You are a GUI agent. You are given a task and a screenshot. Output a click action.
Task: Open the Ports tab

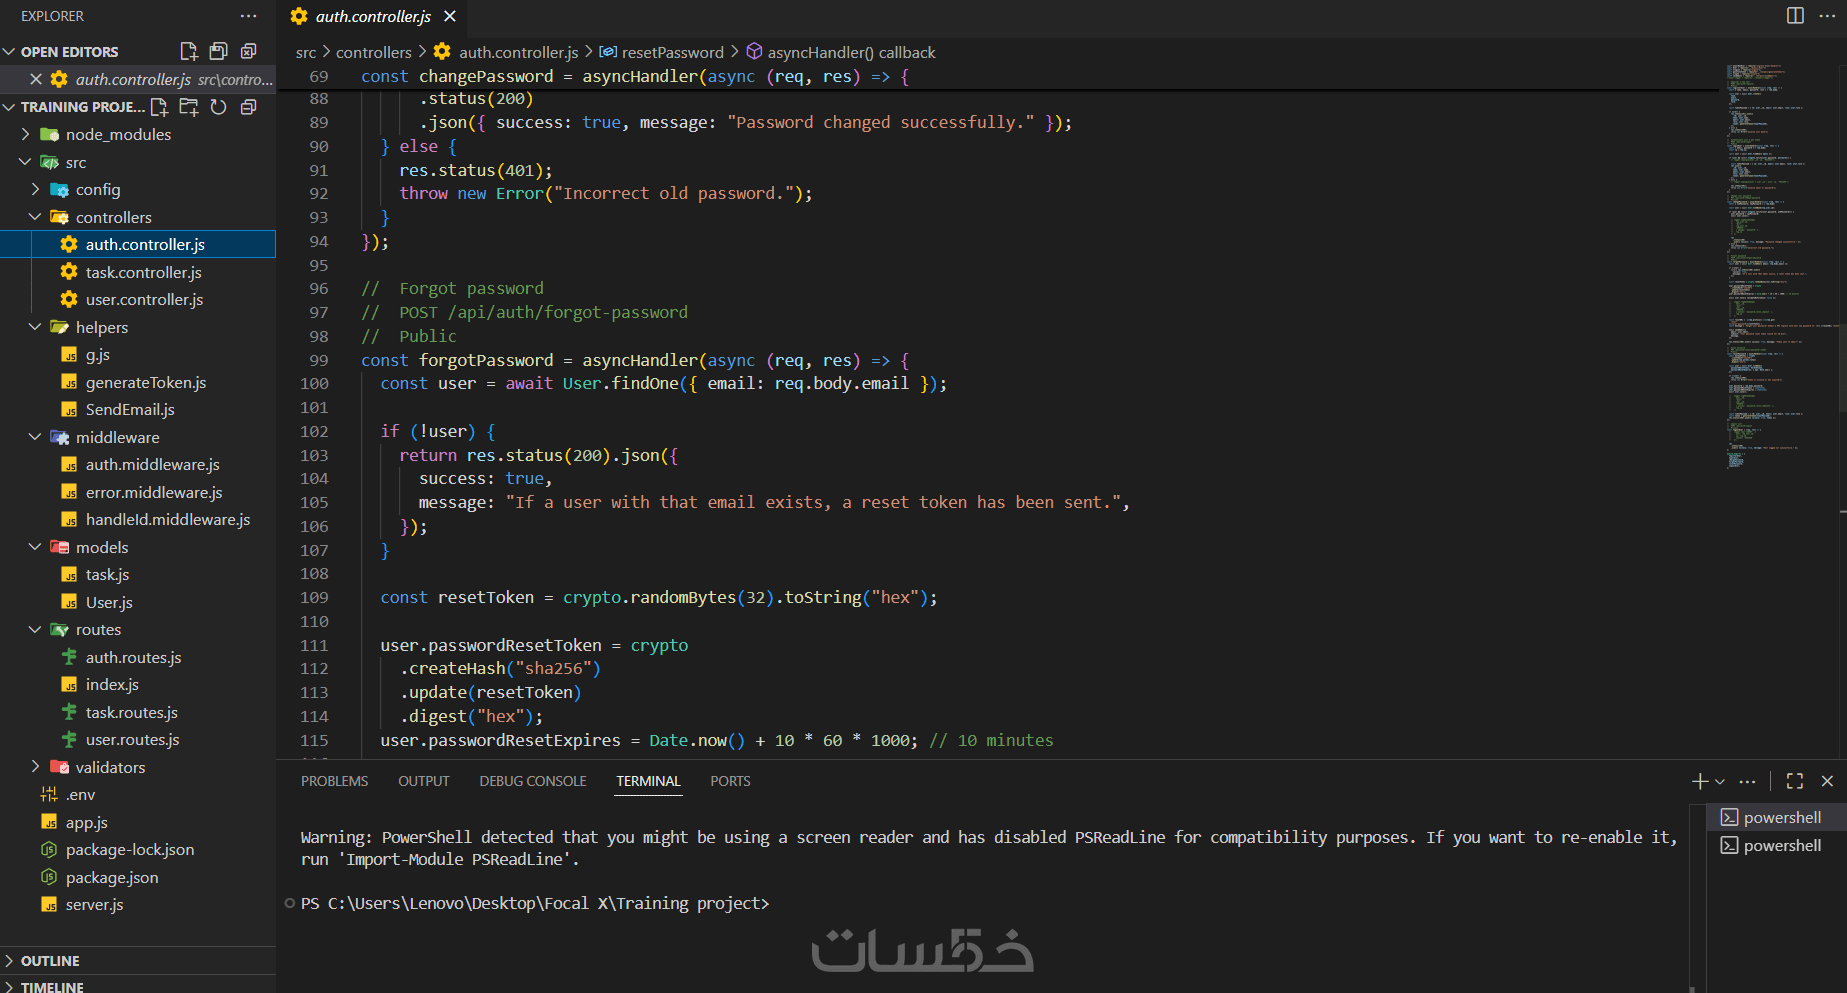tap(730, 781)
